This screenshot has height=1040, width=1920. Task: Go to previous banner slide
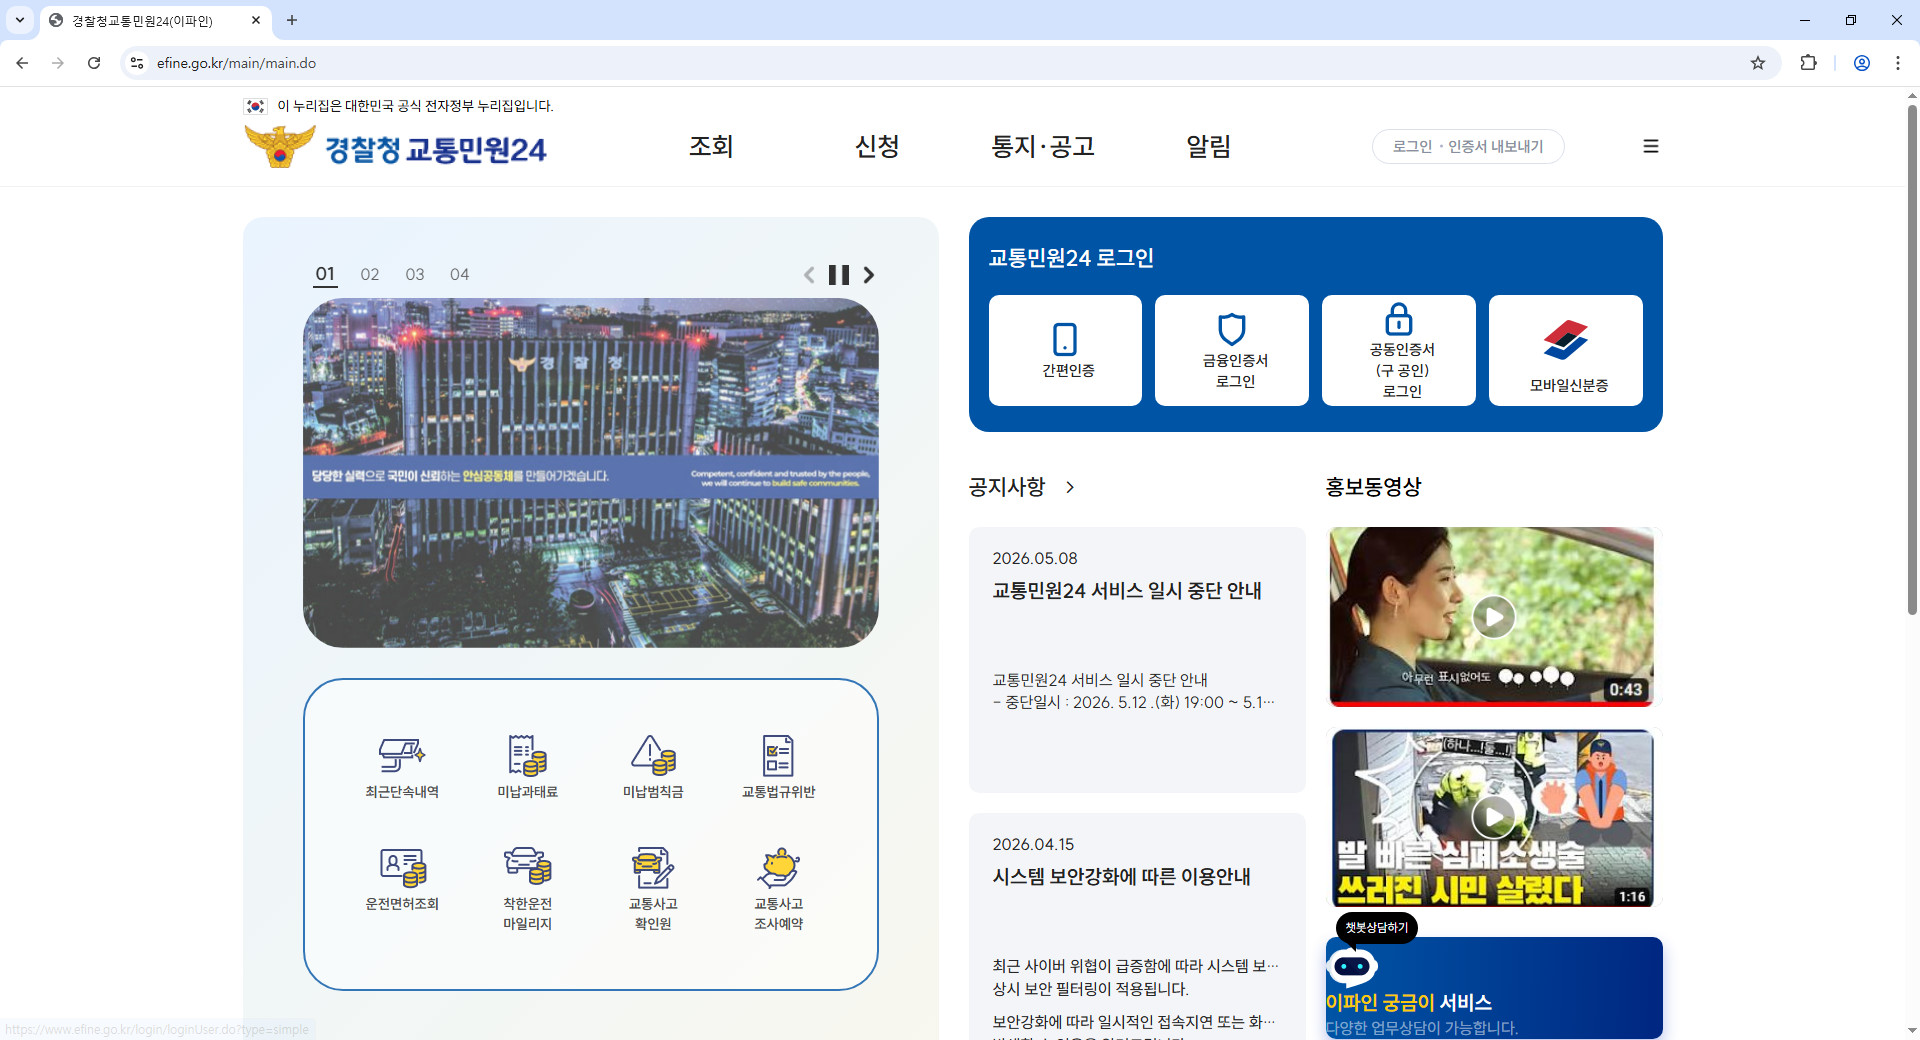(x=809, y=275)
